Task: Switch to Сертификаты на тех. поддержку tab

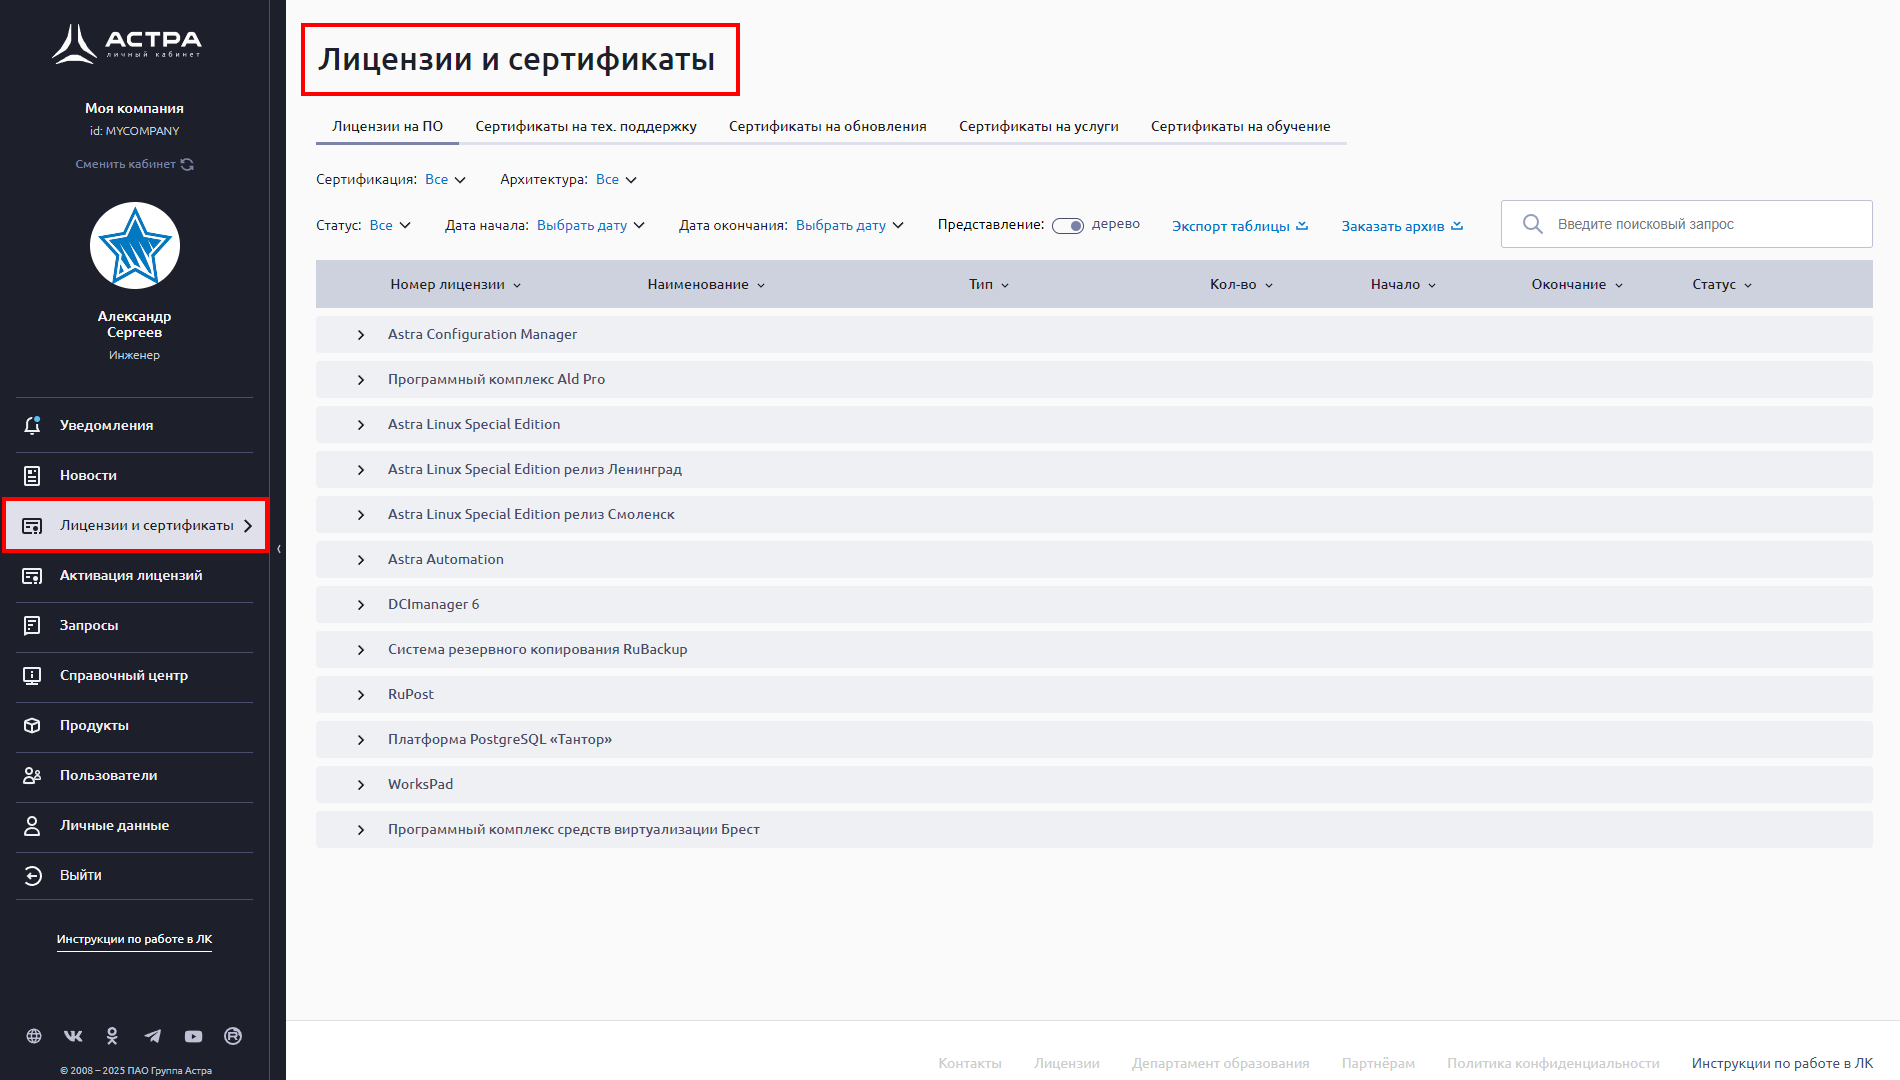Action: (x=586, y=126)
